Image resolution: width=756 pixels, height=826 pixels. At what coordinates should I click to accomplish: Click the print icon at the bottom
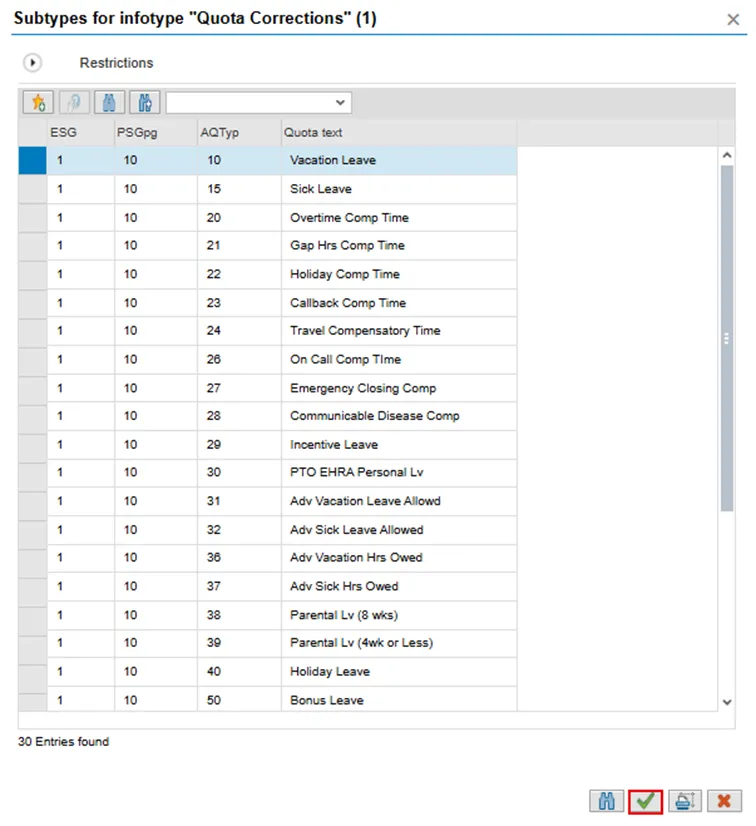[x=684, y=800]
